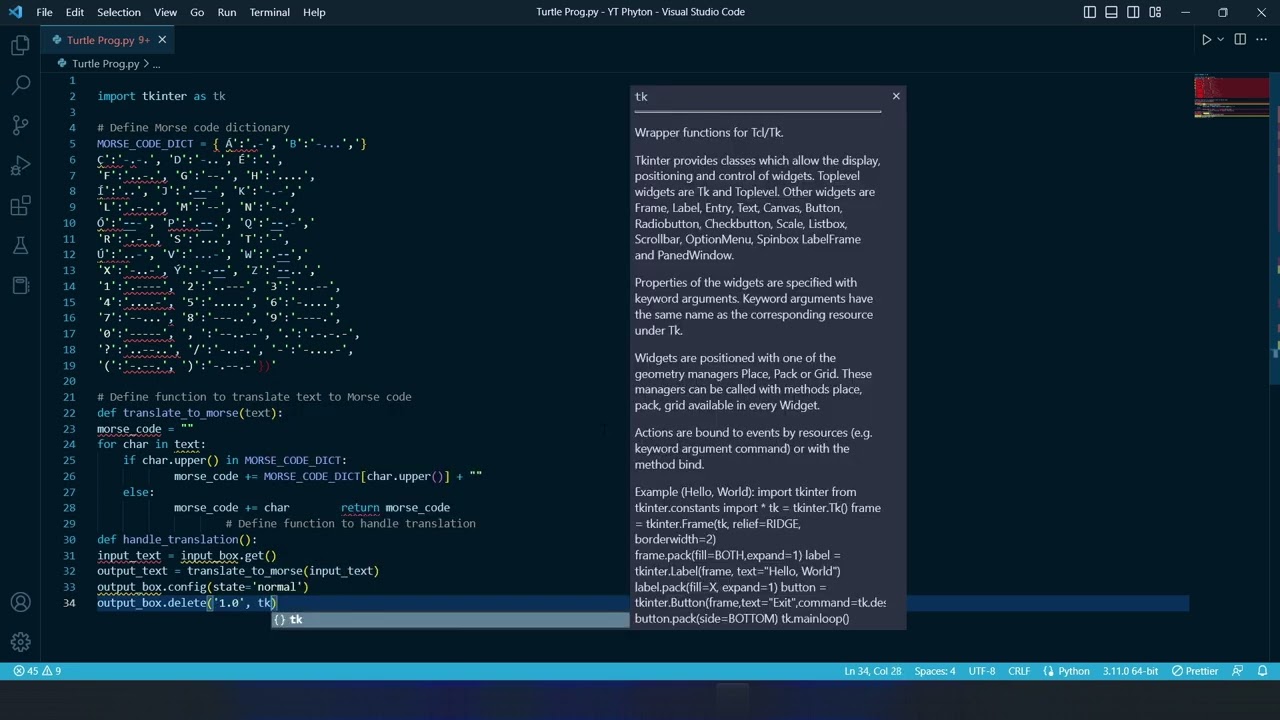
Task: Open the notifications bell
Action: coord(1262,671)
